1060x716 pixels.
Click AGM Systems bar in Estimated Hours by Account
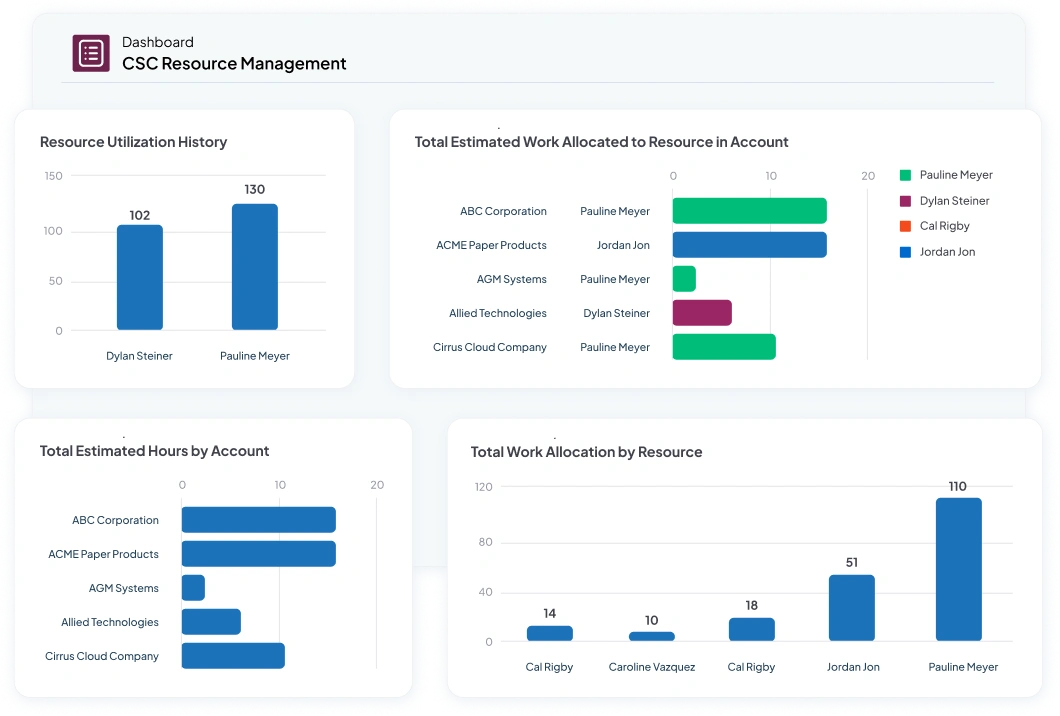pos(193,588)
